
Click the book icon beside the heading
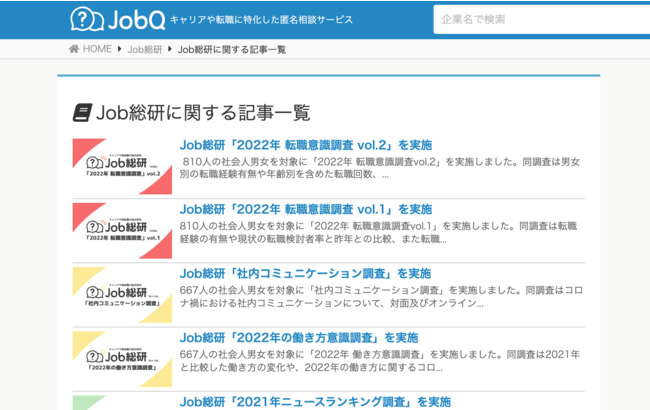click(82, 112)
